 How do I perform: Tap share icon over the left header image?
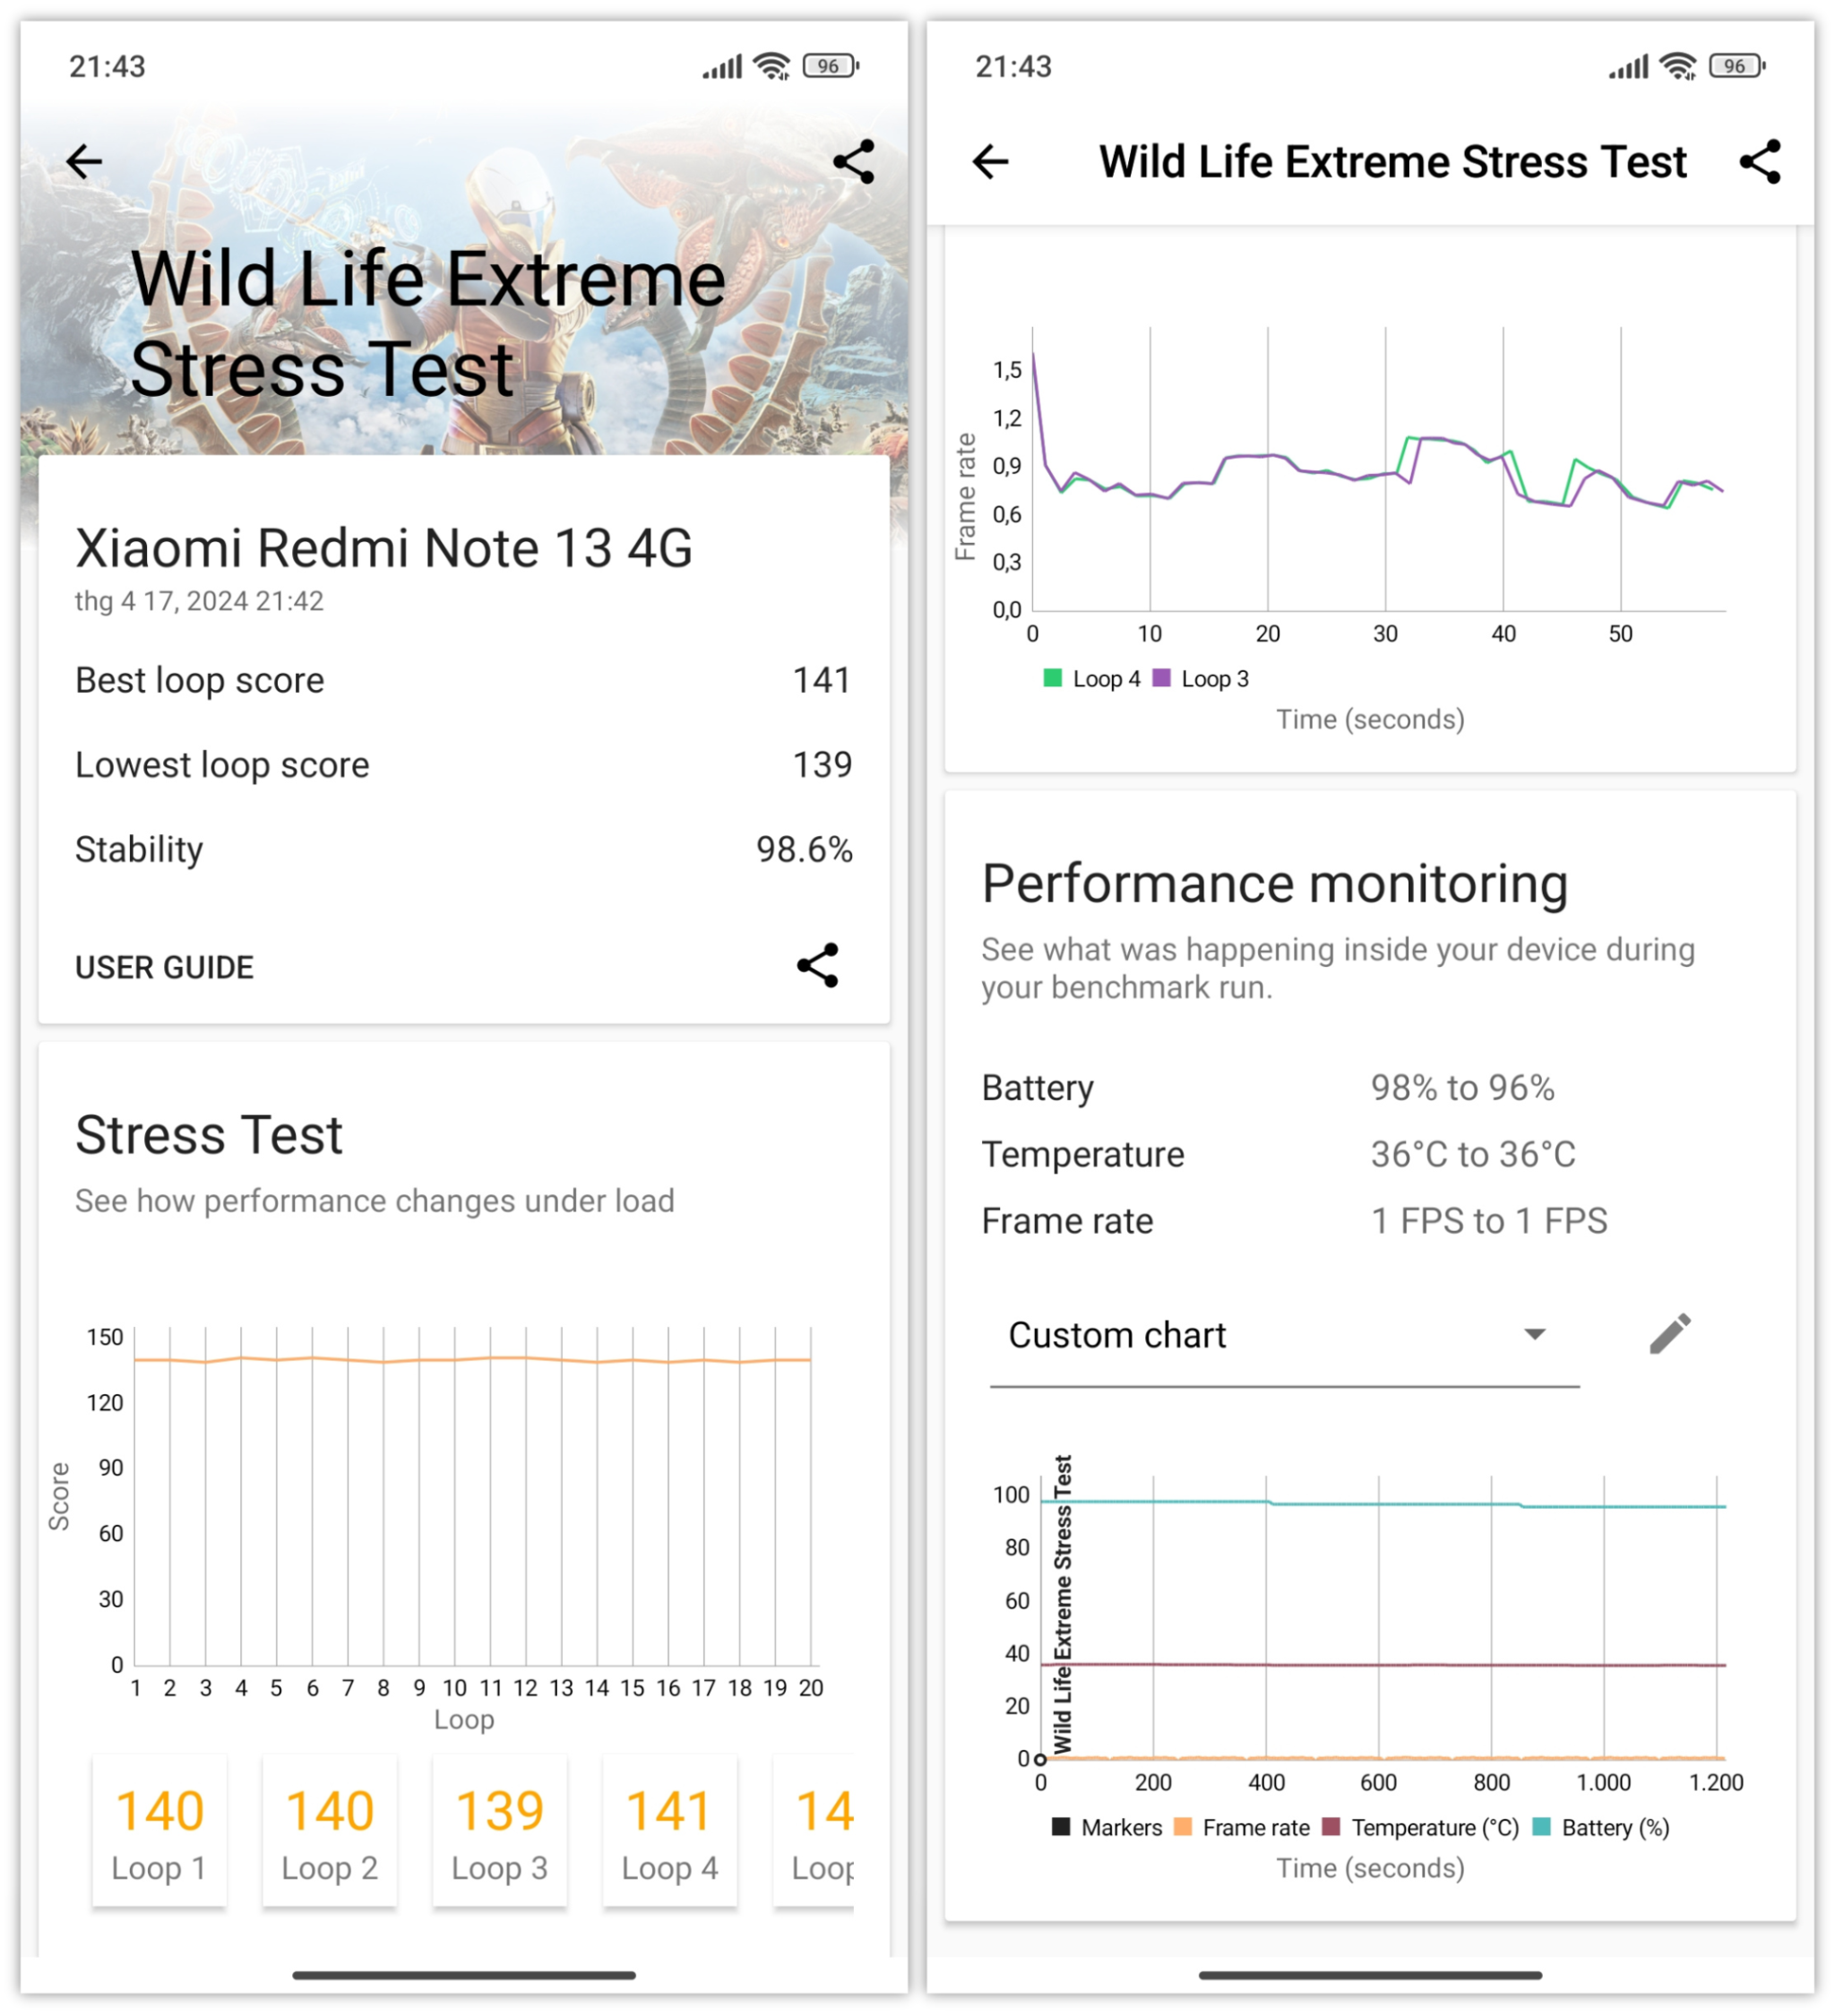853,161
